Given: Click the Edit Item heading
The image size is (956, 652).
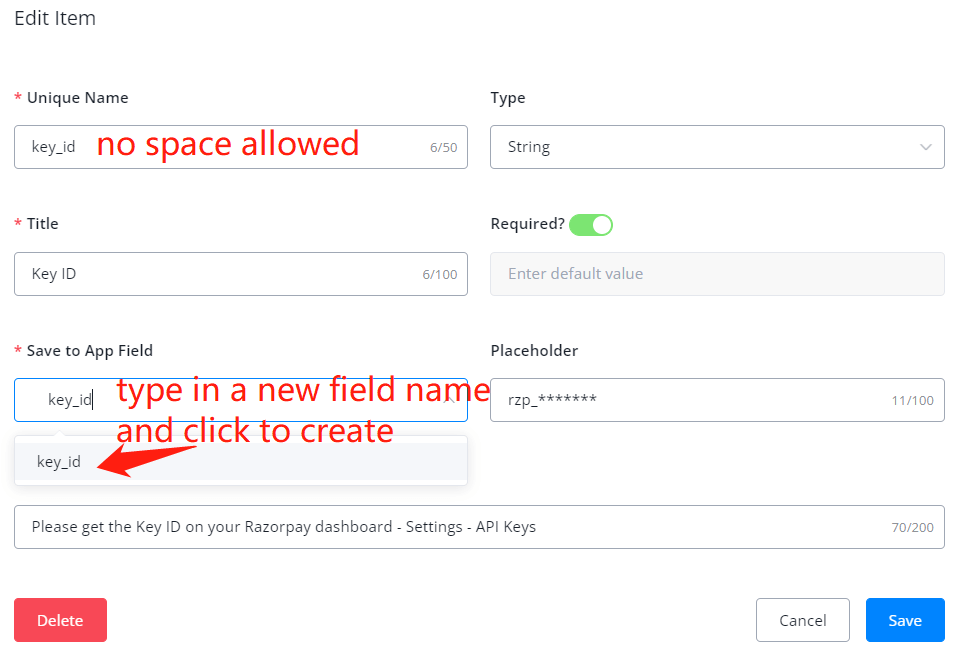Looking at the screenshot, I should (x=55, y=18).
